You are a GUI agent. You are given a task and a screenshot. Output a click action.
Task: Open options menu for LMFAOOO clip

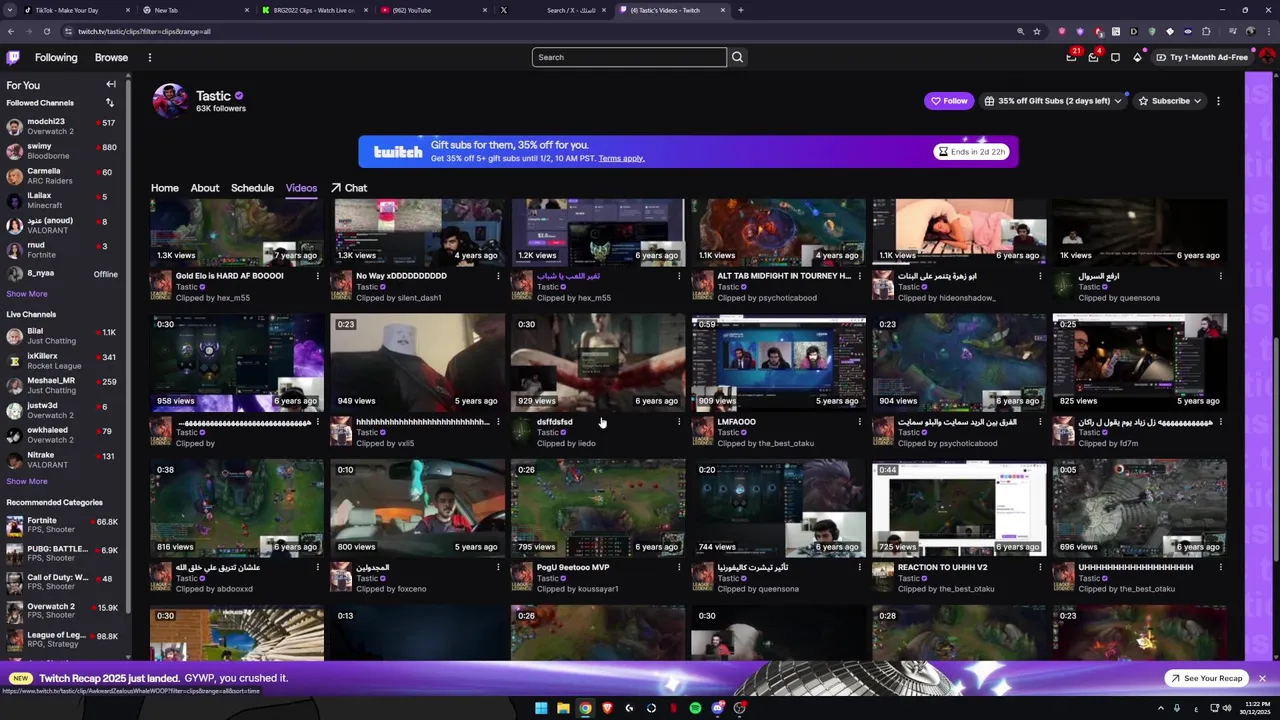click(x=859, y=422)
